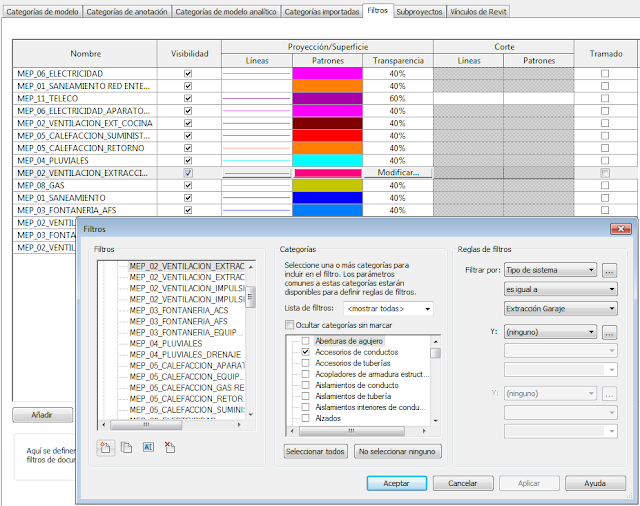Click ellipsis button next to first (ninguno)

609,332
